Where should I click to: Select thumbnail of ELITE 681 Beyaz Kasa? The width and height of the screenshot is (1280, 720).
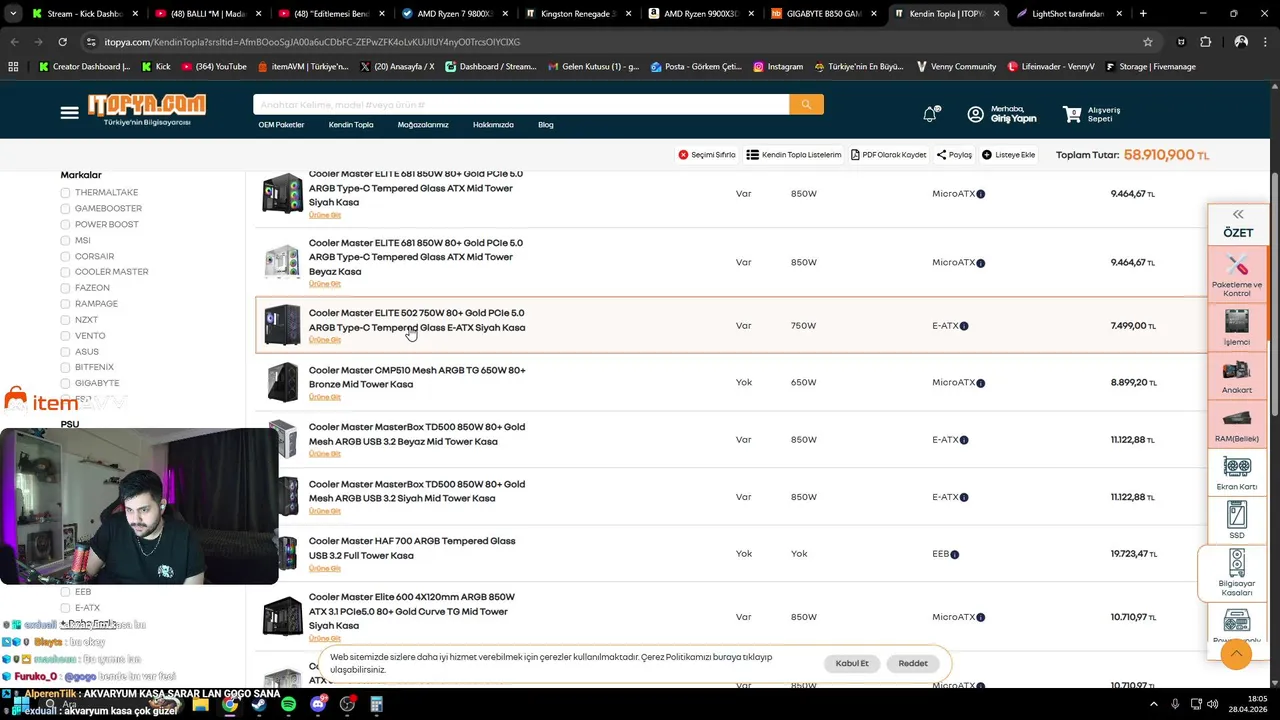pyautogui.click(x=283, y=262)
